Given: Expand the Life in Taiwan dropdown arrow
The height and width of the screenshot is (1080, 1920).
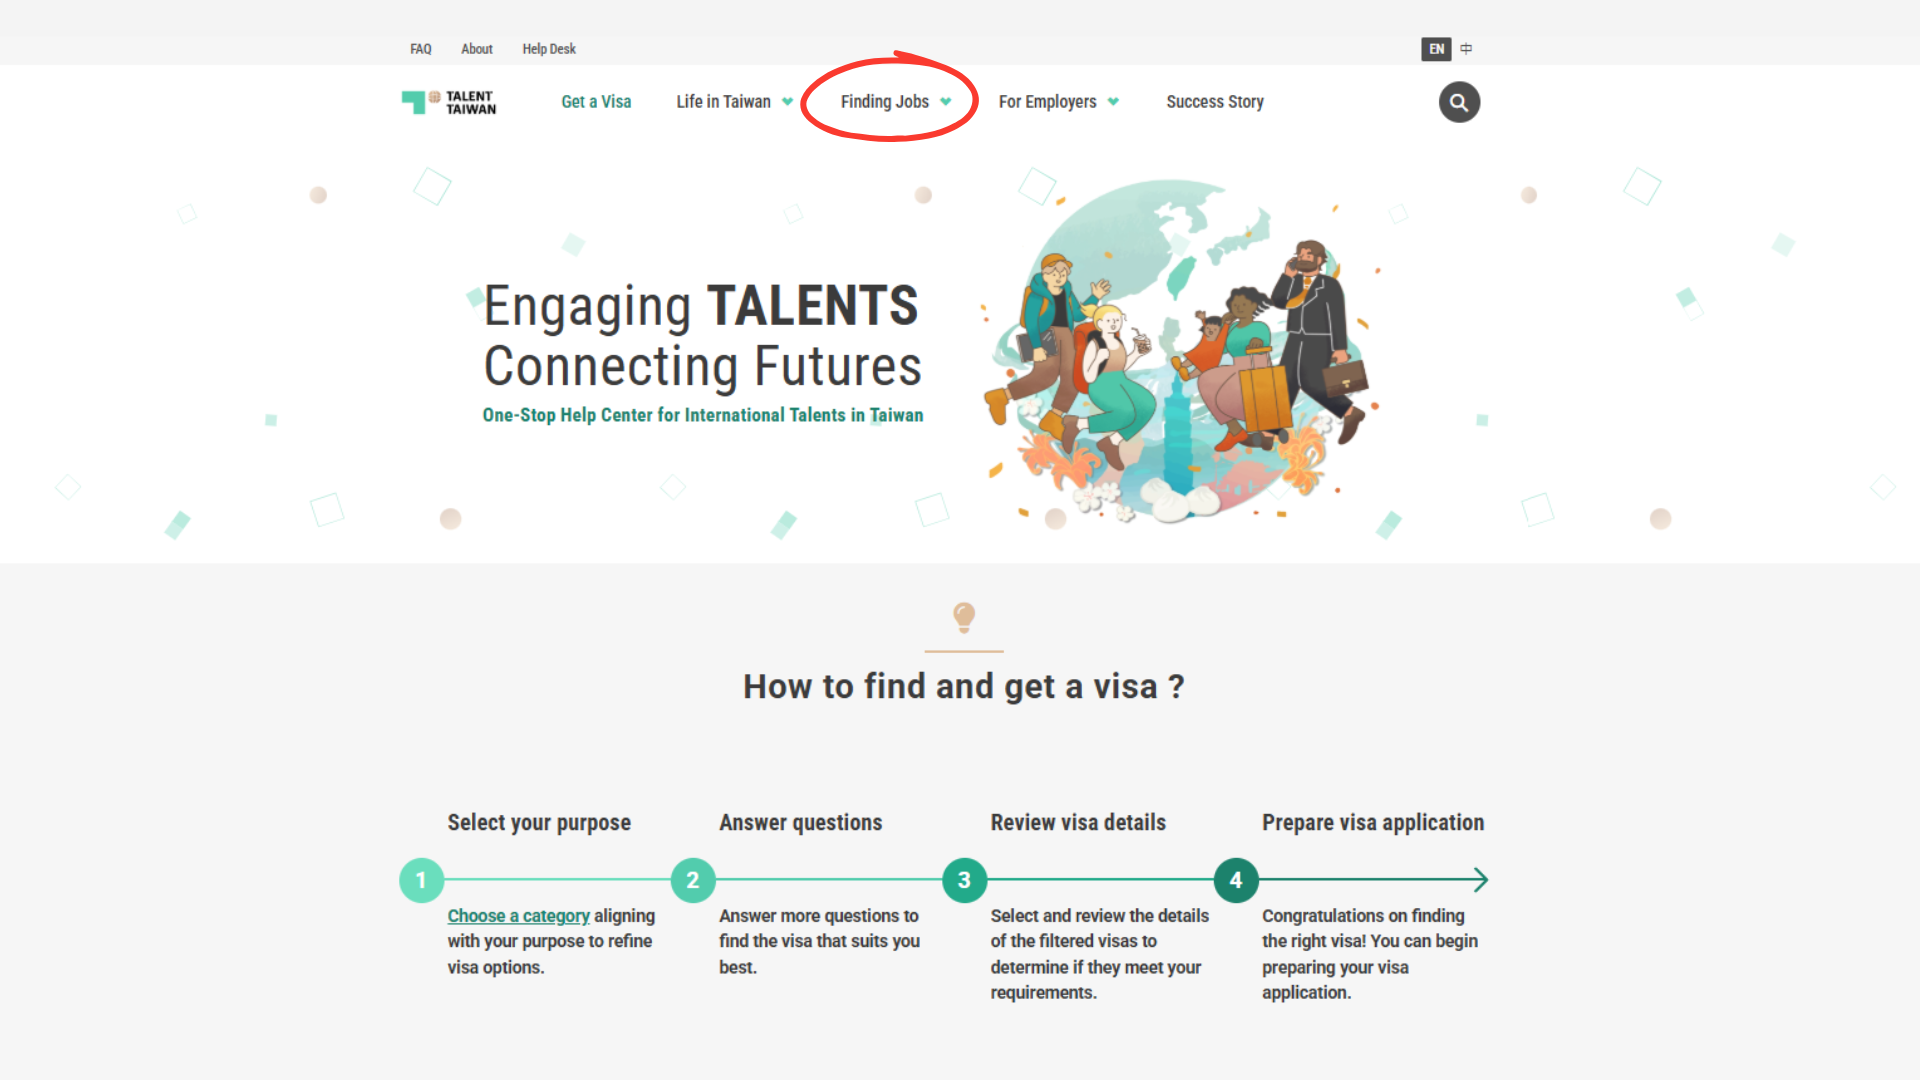Looking at the screenshot, I should point(788,102).
